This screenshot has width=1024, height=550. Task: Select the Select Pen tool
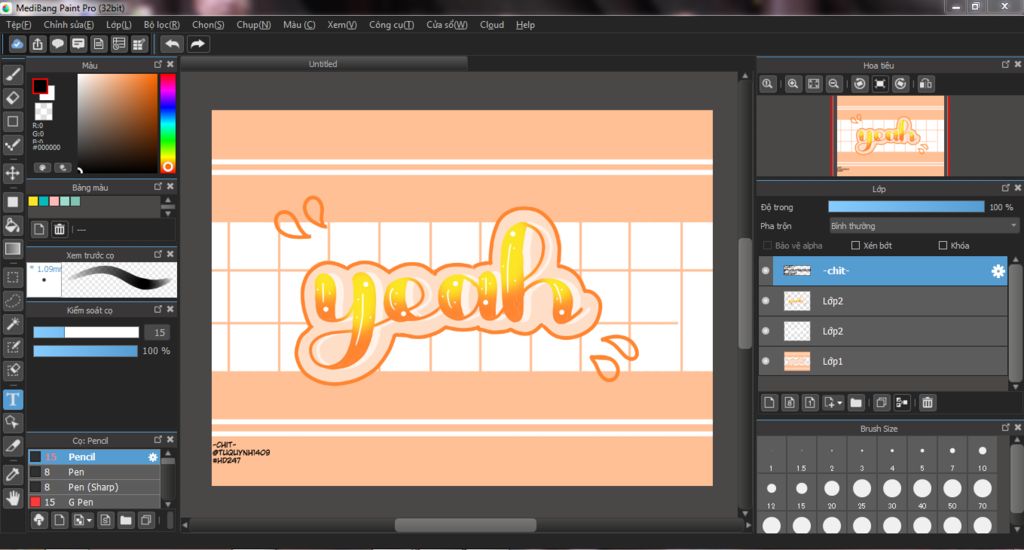[x=12, y=348]
